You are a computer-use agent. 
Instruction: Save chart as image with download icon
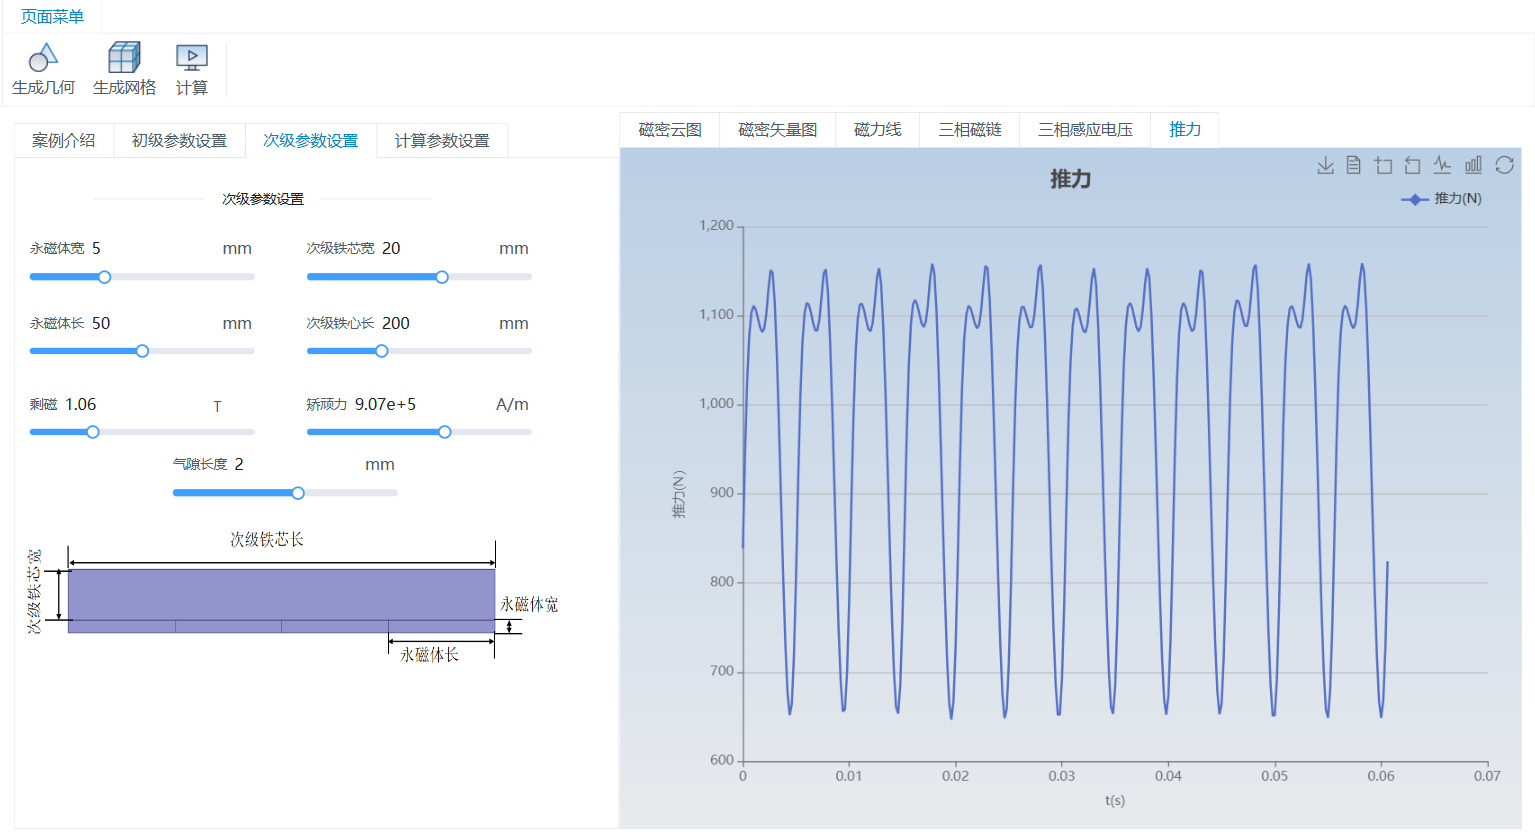[x=1326, y=165]
